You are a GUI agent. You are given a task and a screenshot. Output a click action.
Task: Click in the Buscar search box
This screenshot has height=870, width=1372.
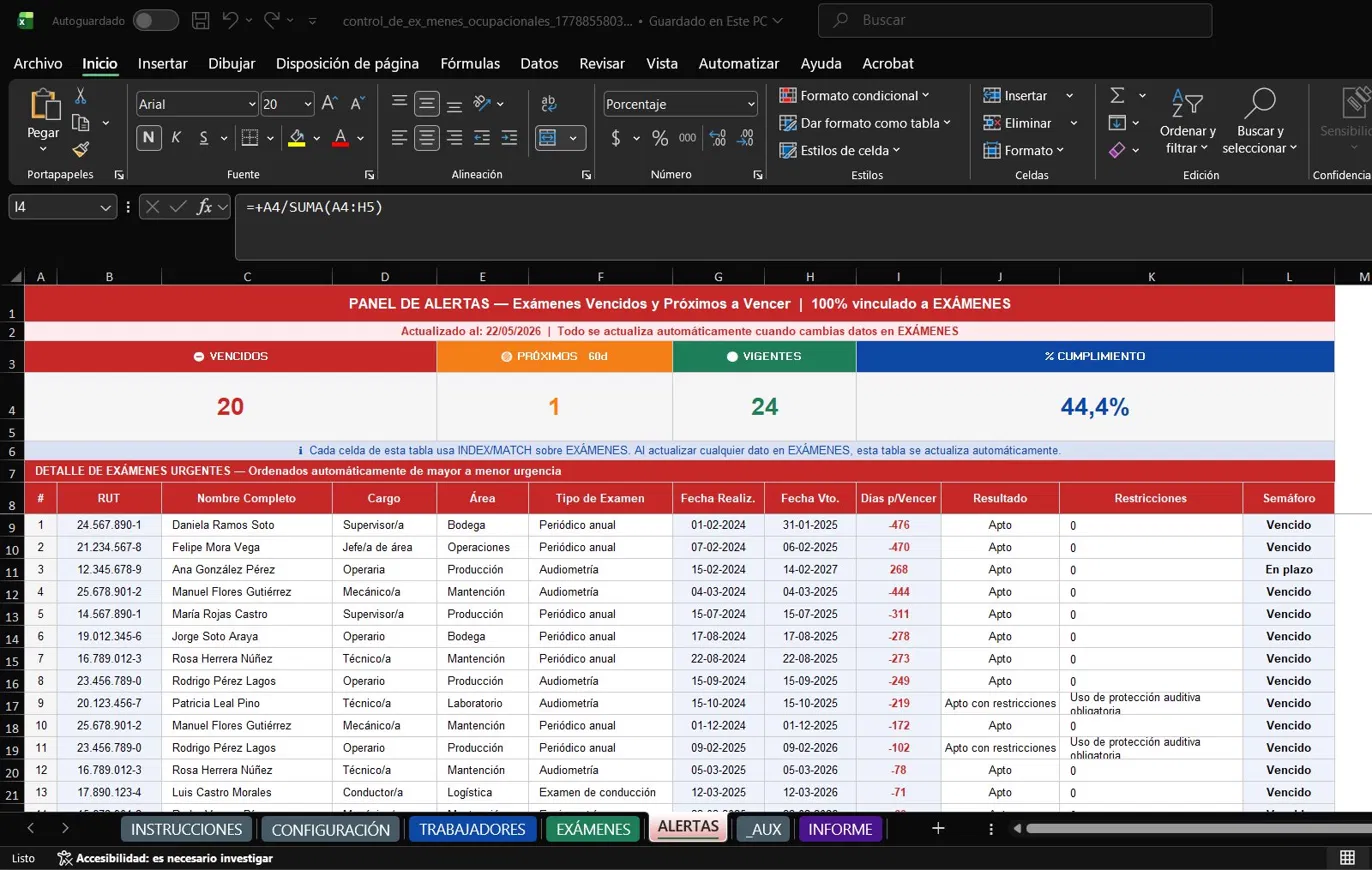[1015, 20]
